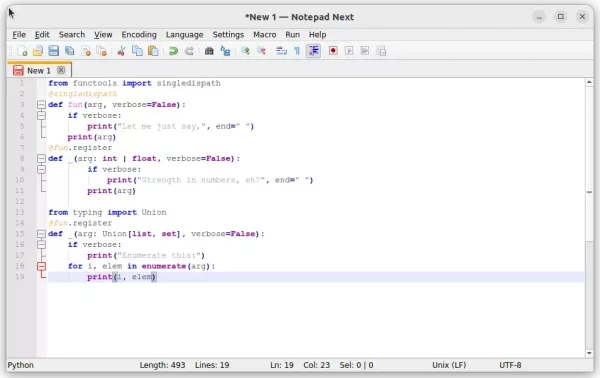The image size is (600, 378).
Task: Open Find with the binoculars icon
Action: click(x=209, y=51)
